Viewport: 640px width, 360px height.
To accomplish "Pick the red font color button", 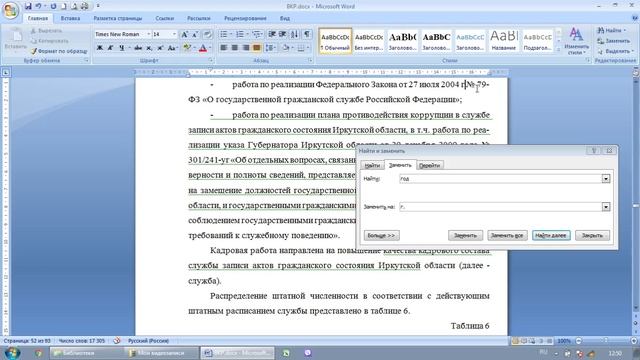I will [x=203, y=48].
